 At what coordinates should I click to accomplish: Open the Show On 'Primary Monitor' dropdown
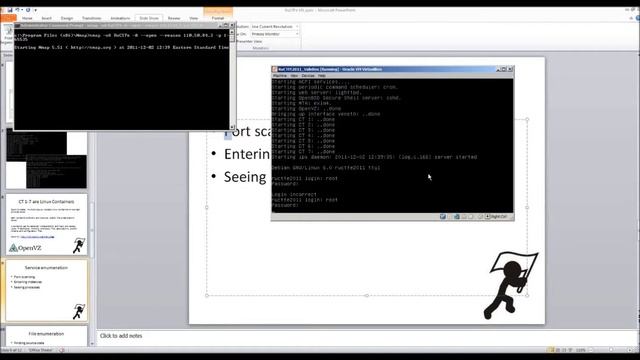[275, 34]
